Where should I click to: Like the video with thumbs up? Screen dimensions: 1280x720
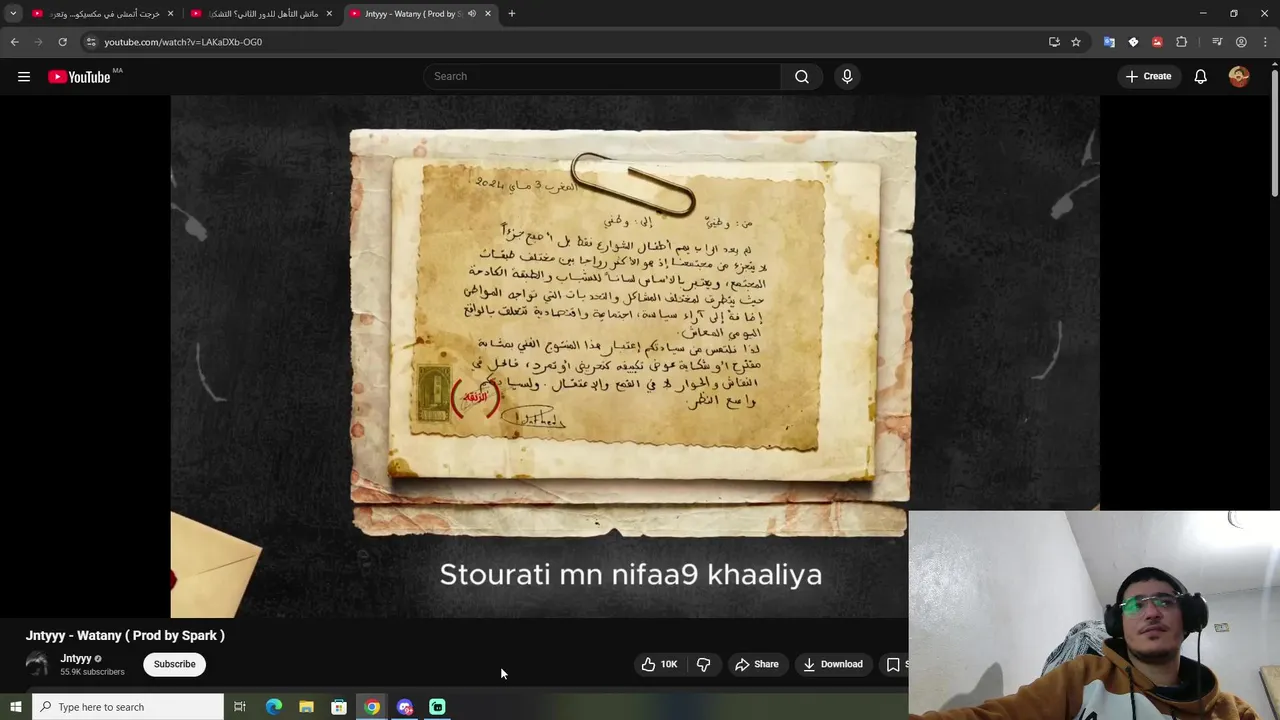coord(659,664)
